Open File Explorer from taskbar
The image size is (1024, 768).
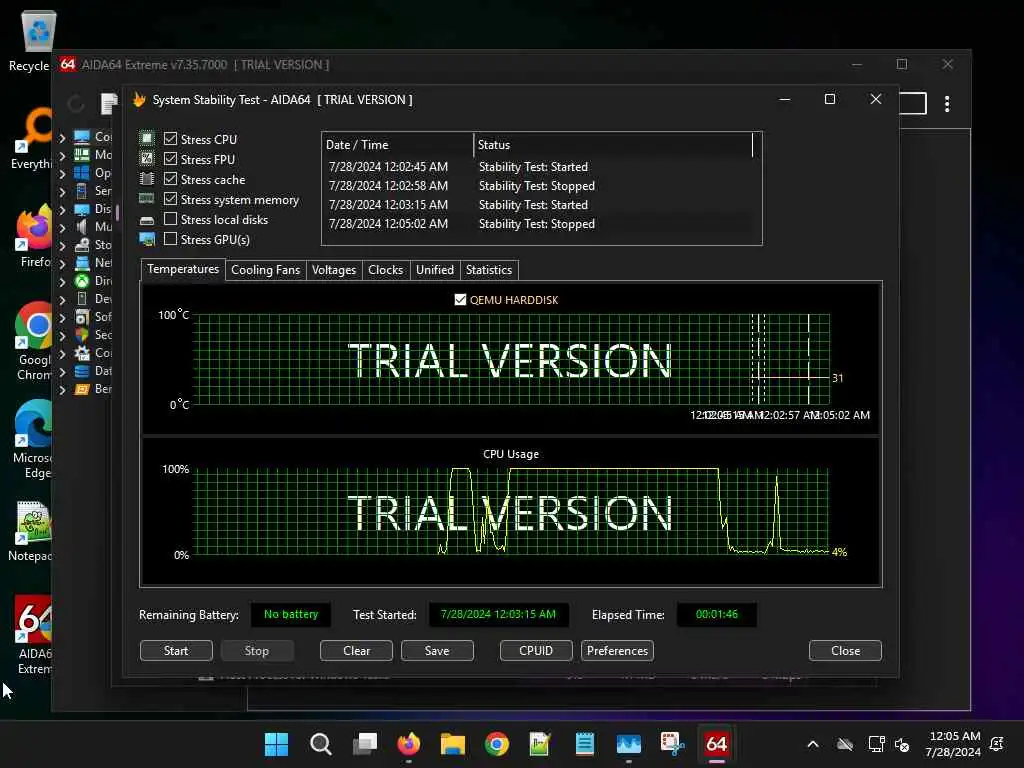tap(453, 744)
